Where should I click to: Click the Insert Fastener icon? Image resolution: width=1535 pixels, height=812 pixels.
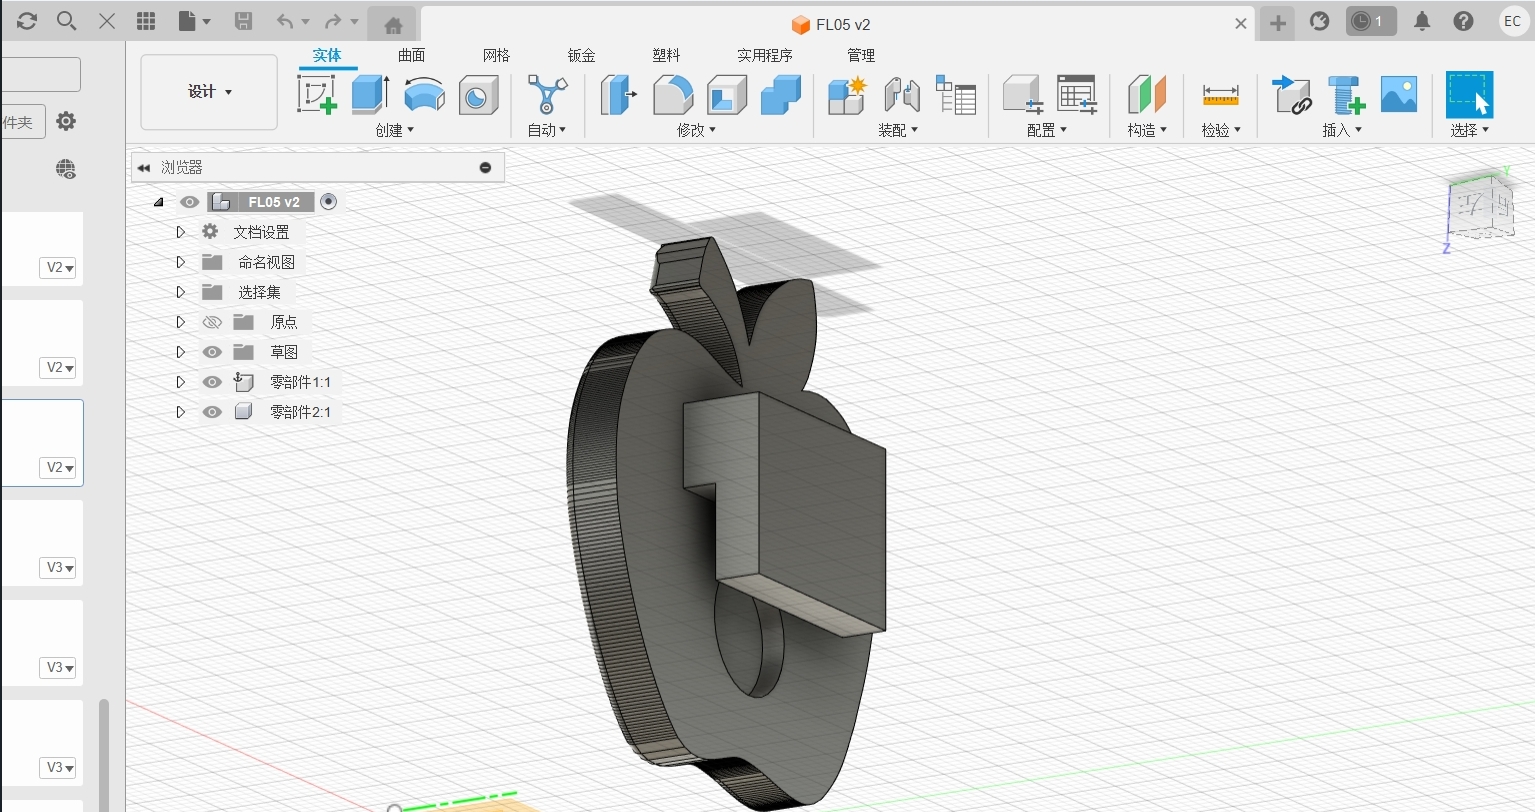click(x=1347, y=95)
